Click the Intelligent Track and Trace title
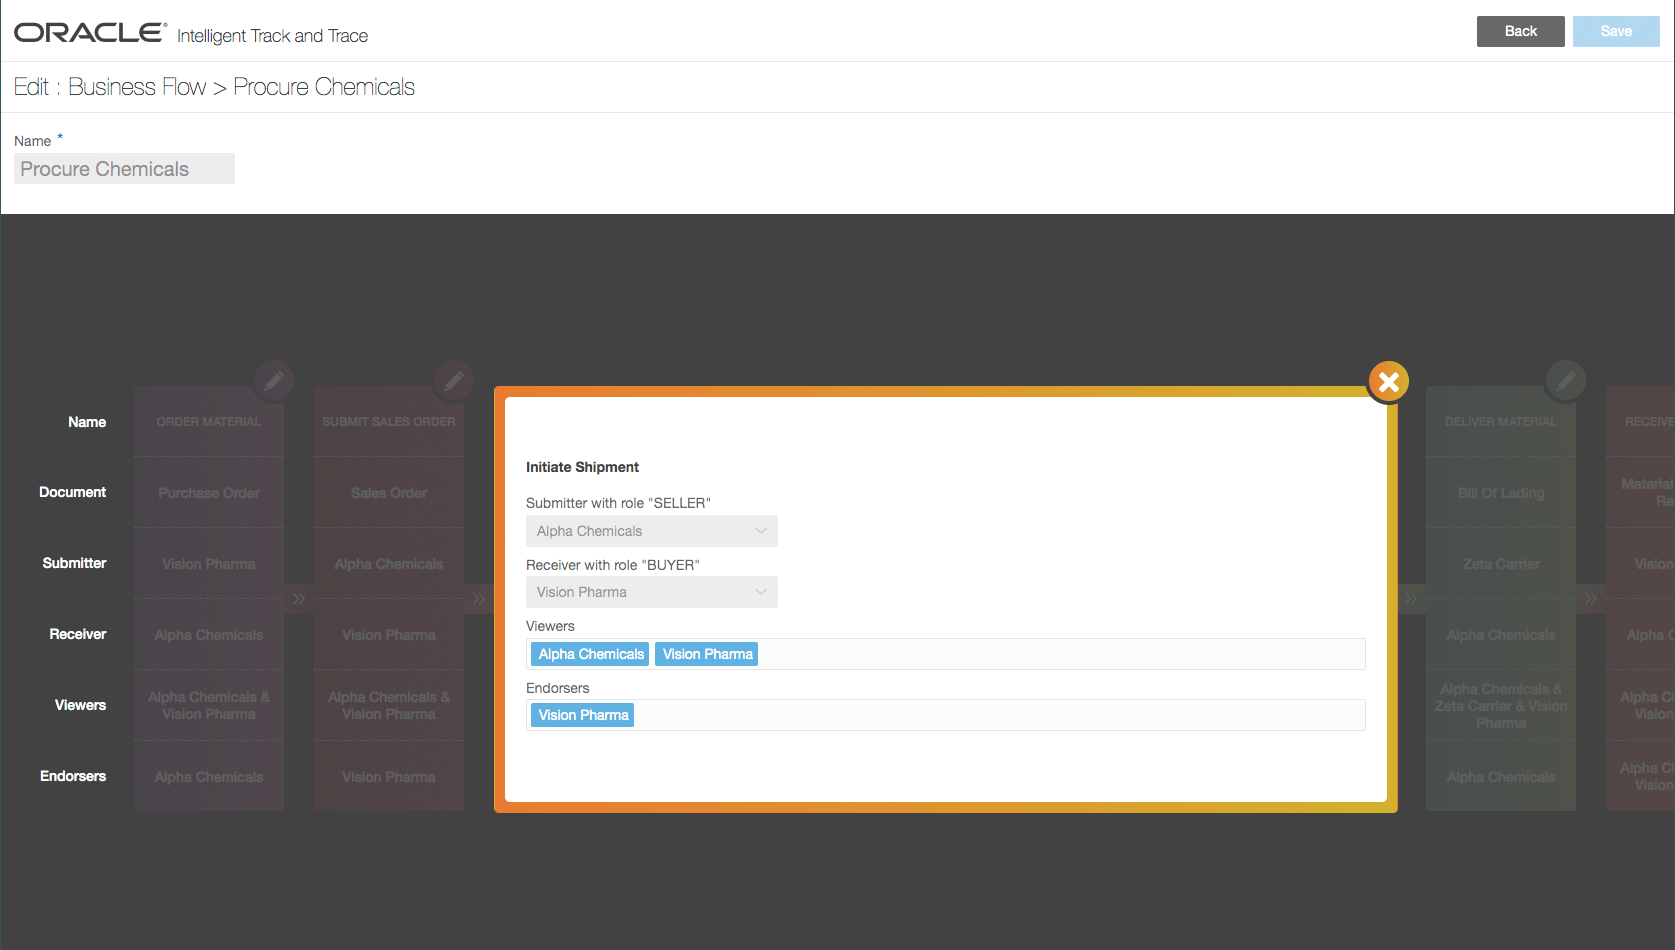 point(272,36)
